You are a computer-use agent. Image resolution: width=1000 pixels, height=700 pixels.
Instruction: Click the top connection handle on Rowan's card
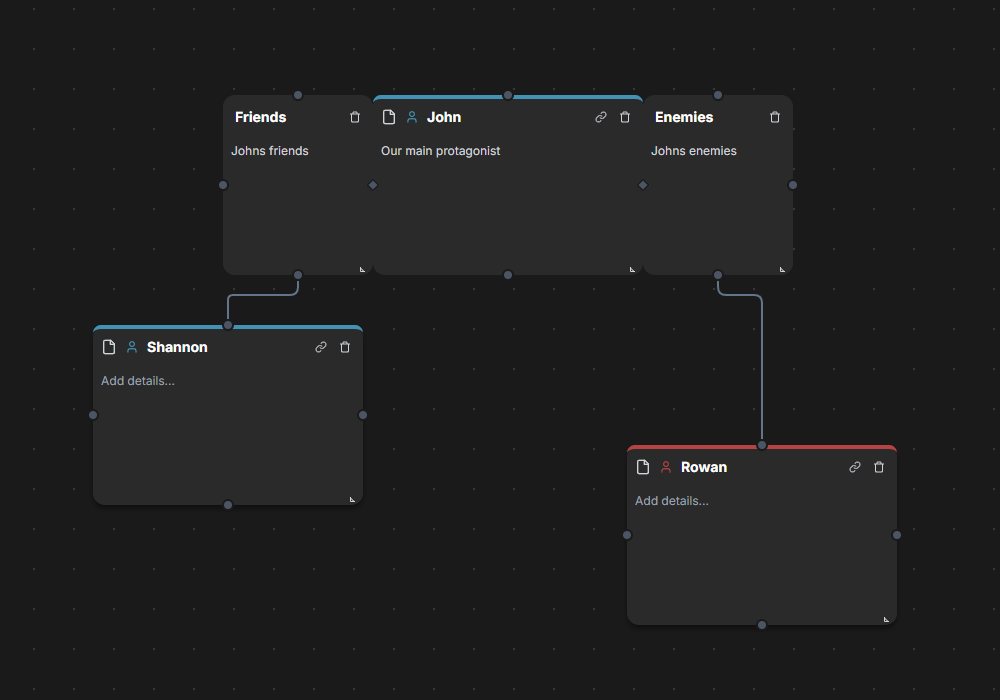[762, 444]
